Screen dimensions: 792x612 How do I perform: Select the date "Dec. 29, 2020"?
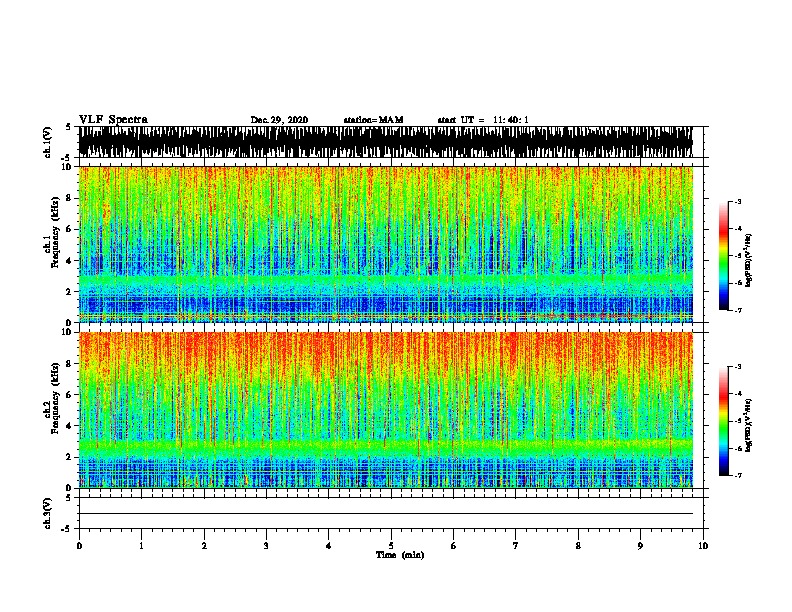click(279, 120)
